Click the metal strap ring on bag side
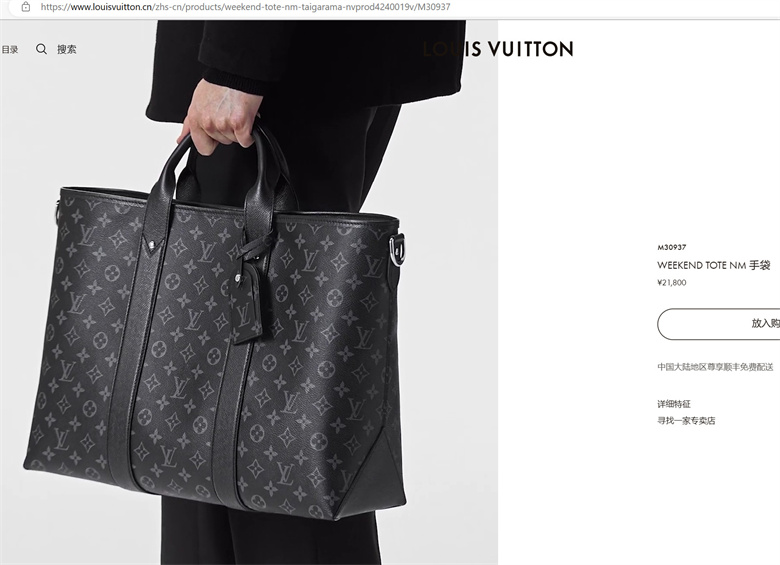This screenshot has height=565, width=780. 397,249
